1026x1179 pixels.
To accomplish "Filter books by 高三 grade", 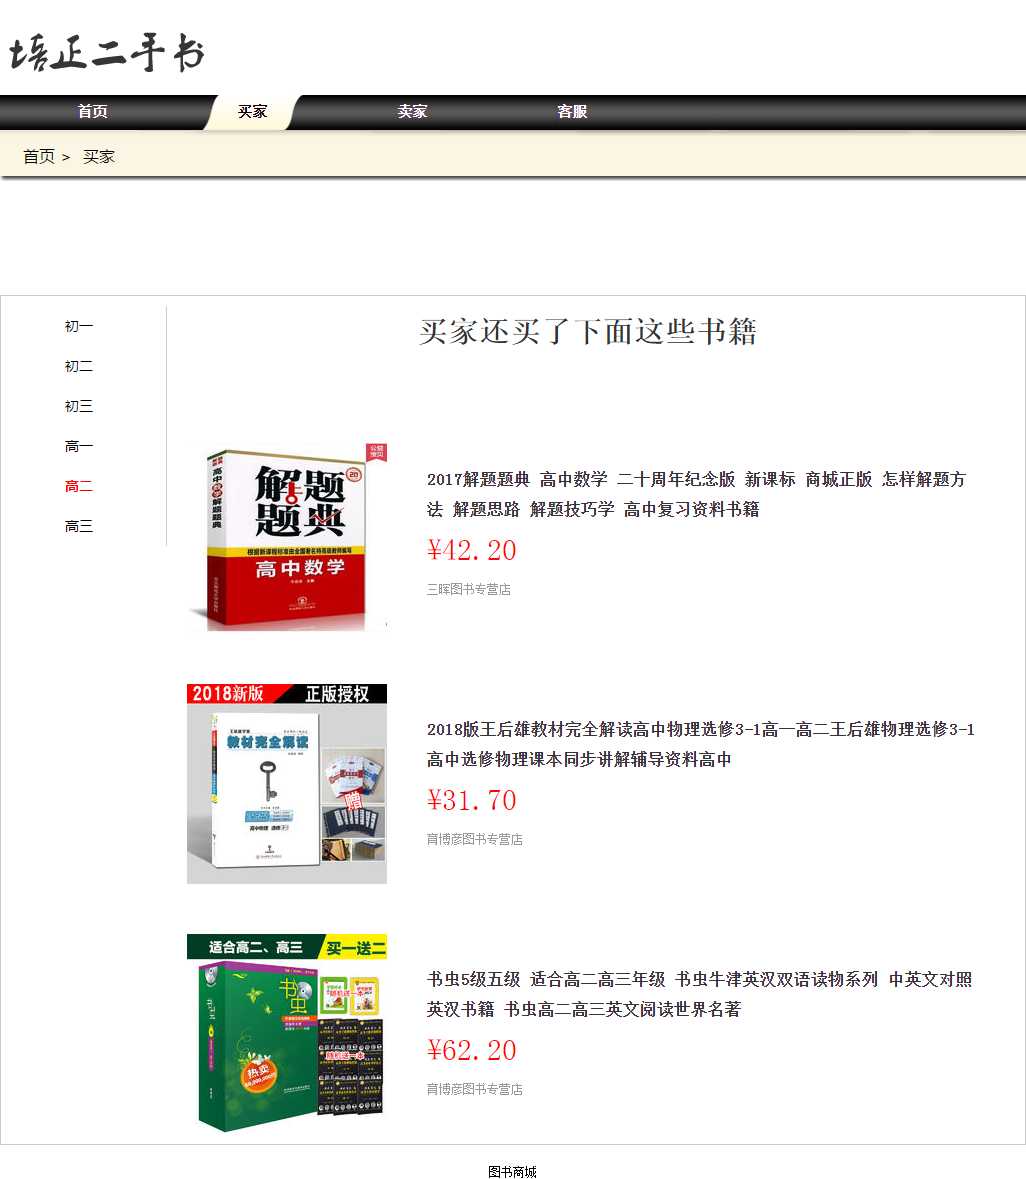I will tap(79, 527).
